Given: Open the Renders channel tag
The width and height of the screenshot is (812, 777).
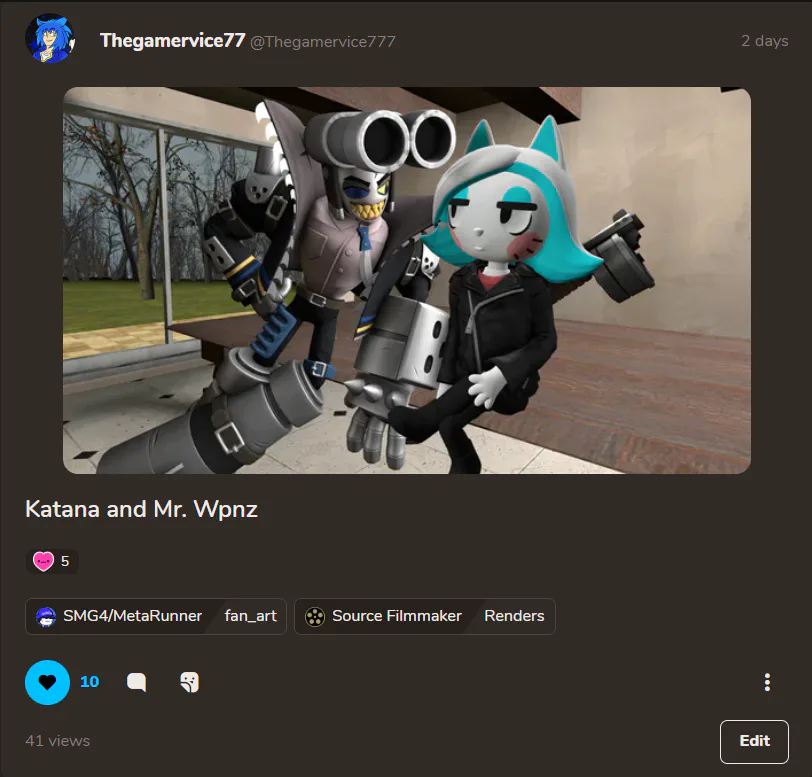Looking at the screenshot, I should click(x=514, y=616).
